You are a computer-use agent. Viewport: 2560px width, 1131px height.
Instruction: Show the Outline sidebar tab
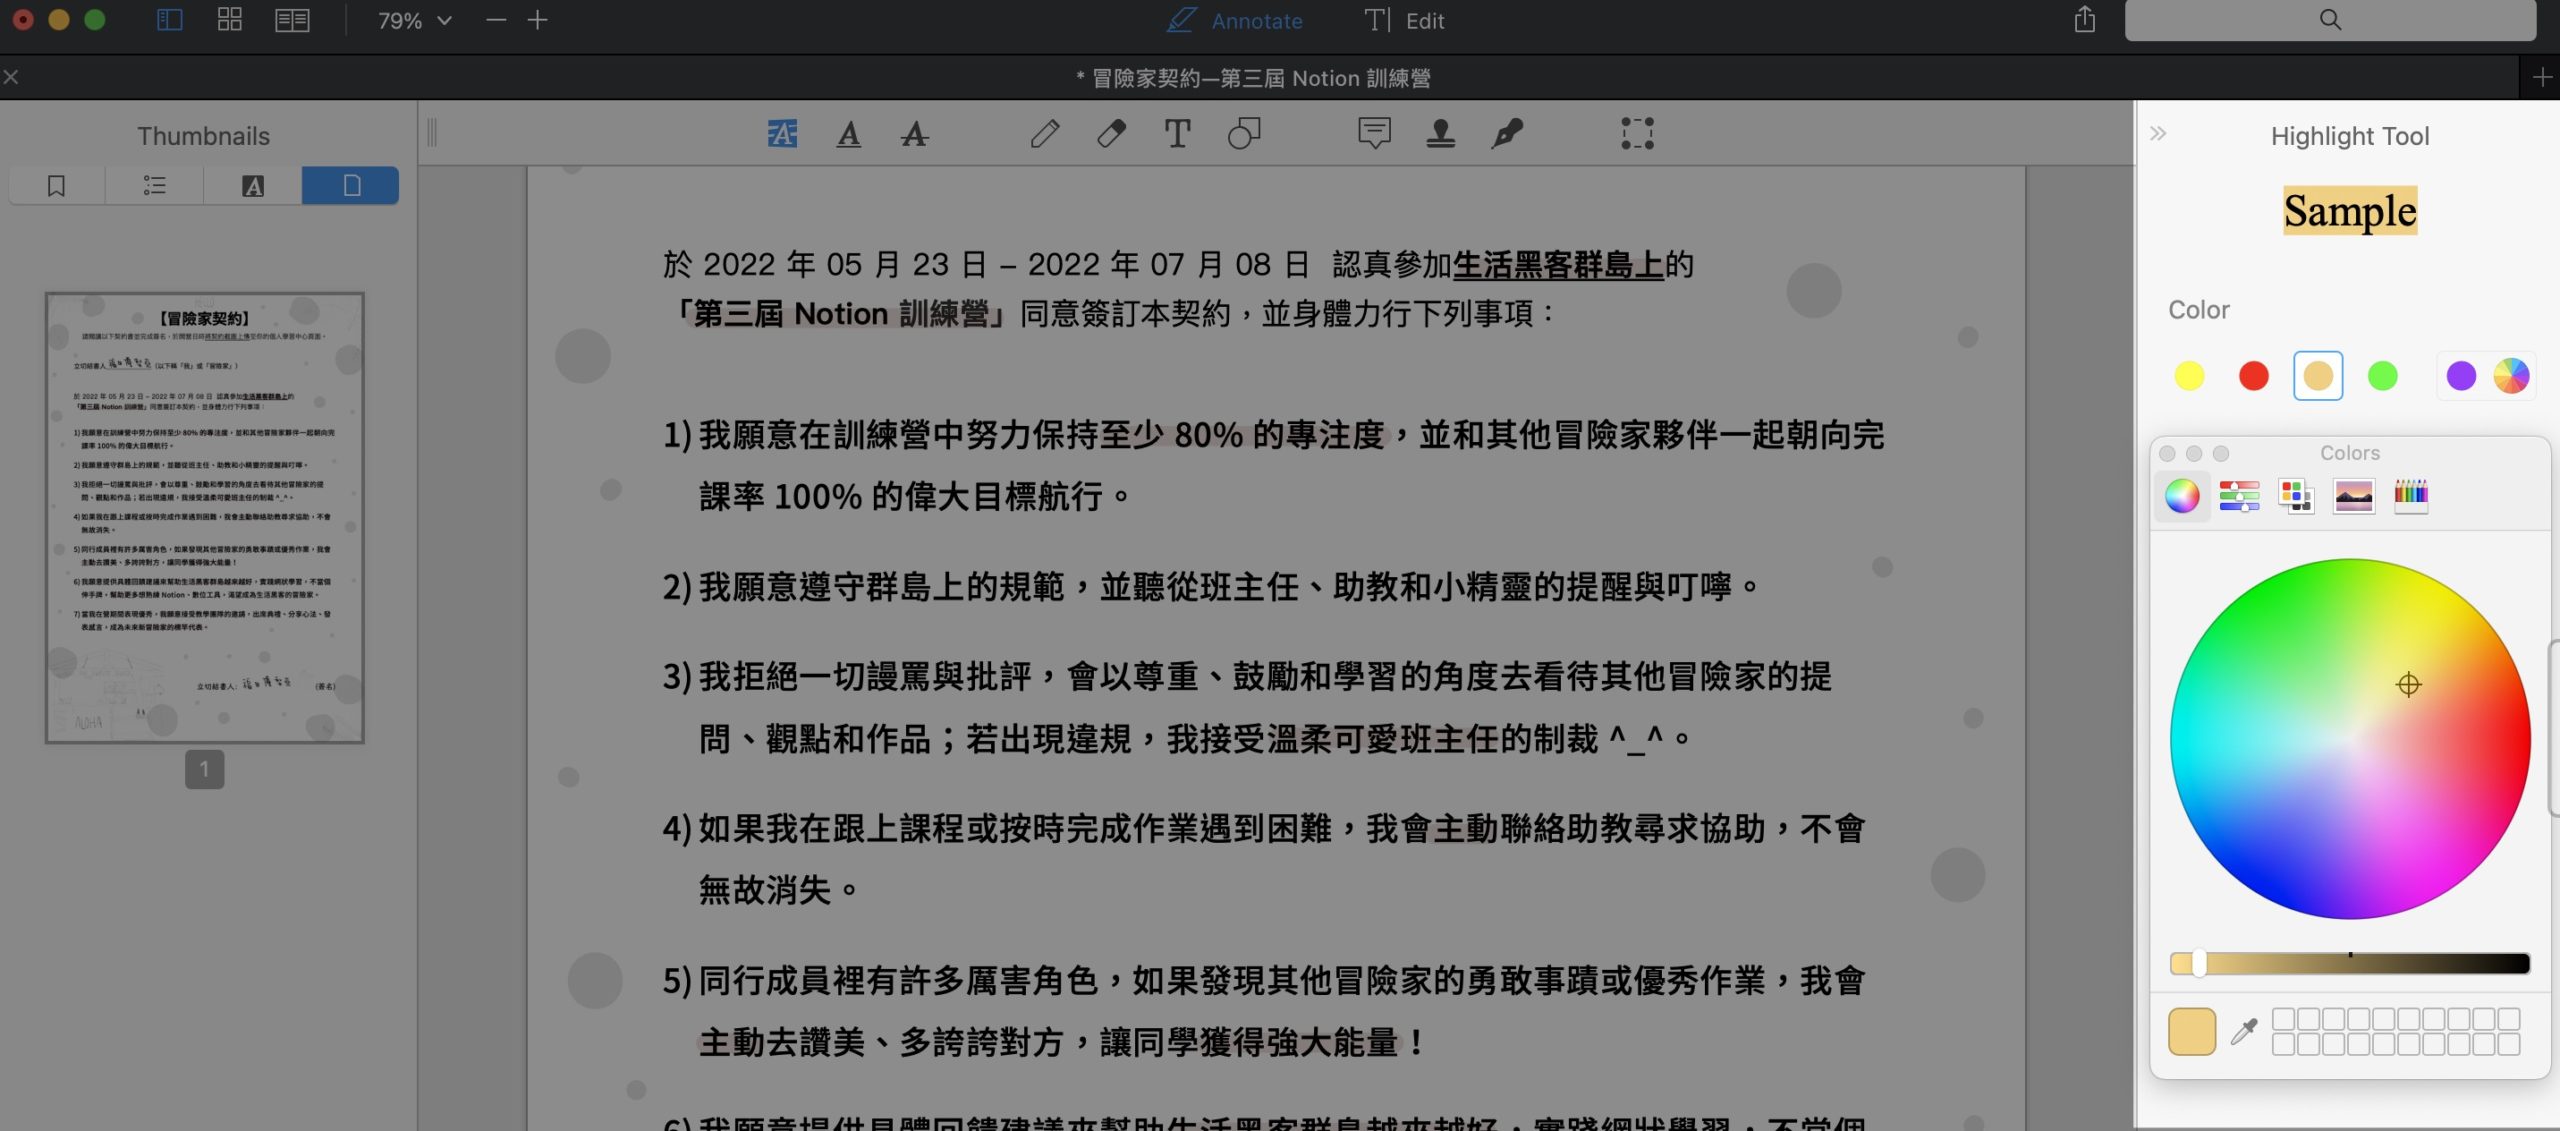(x=154, y=185)
